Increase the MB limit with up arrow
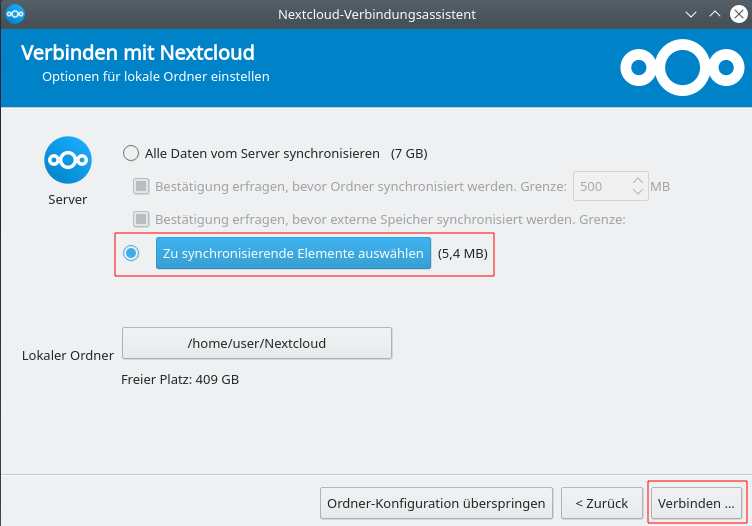The image size is (752, 526). 638,181
